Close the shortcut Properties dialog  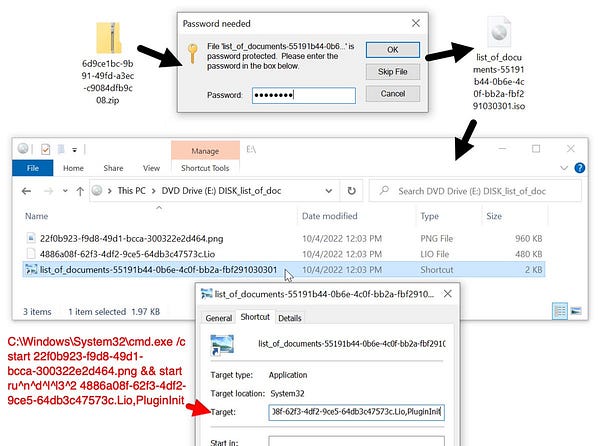coord(447,294)
